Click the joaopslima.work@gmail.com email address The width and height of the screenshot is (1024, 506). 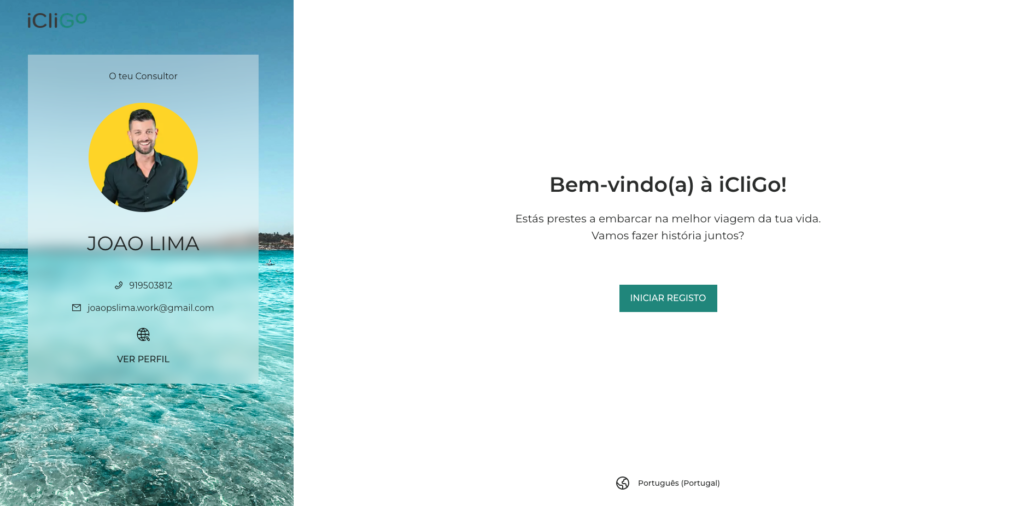tap(151, 308)
